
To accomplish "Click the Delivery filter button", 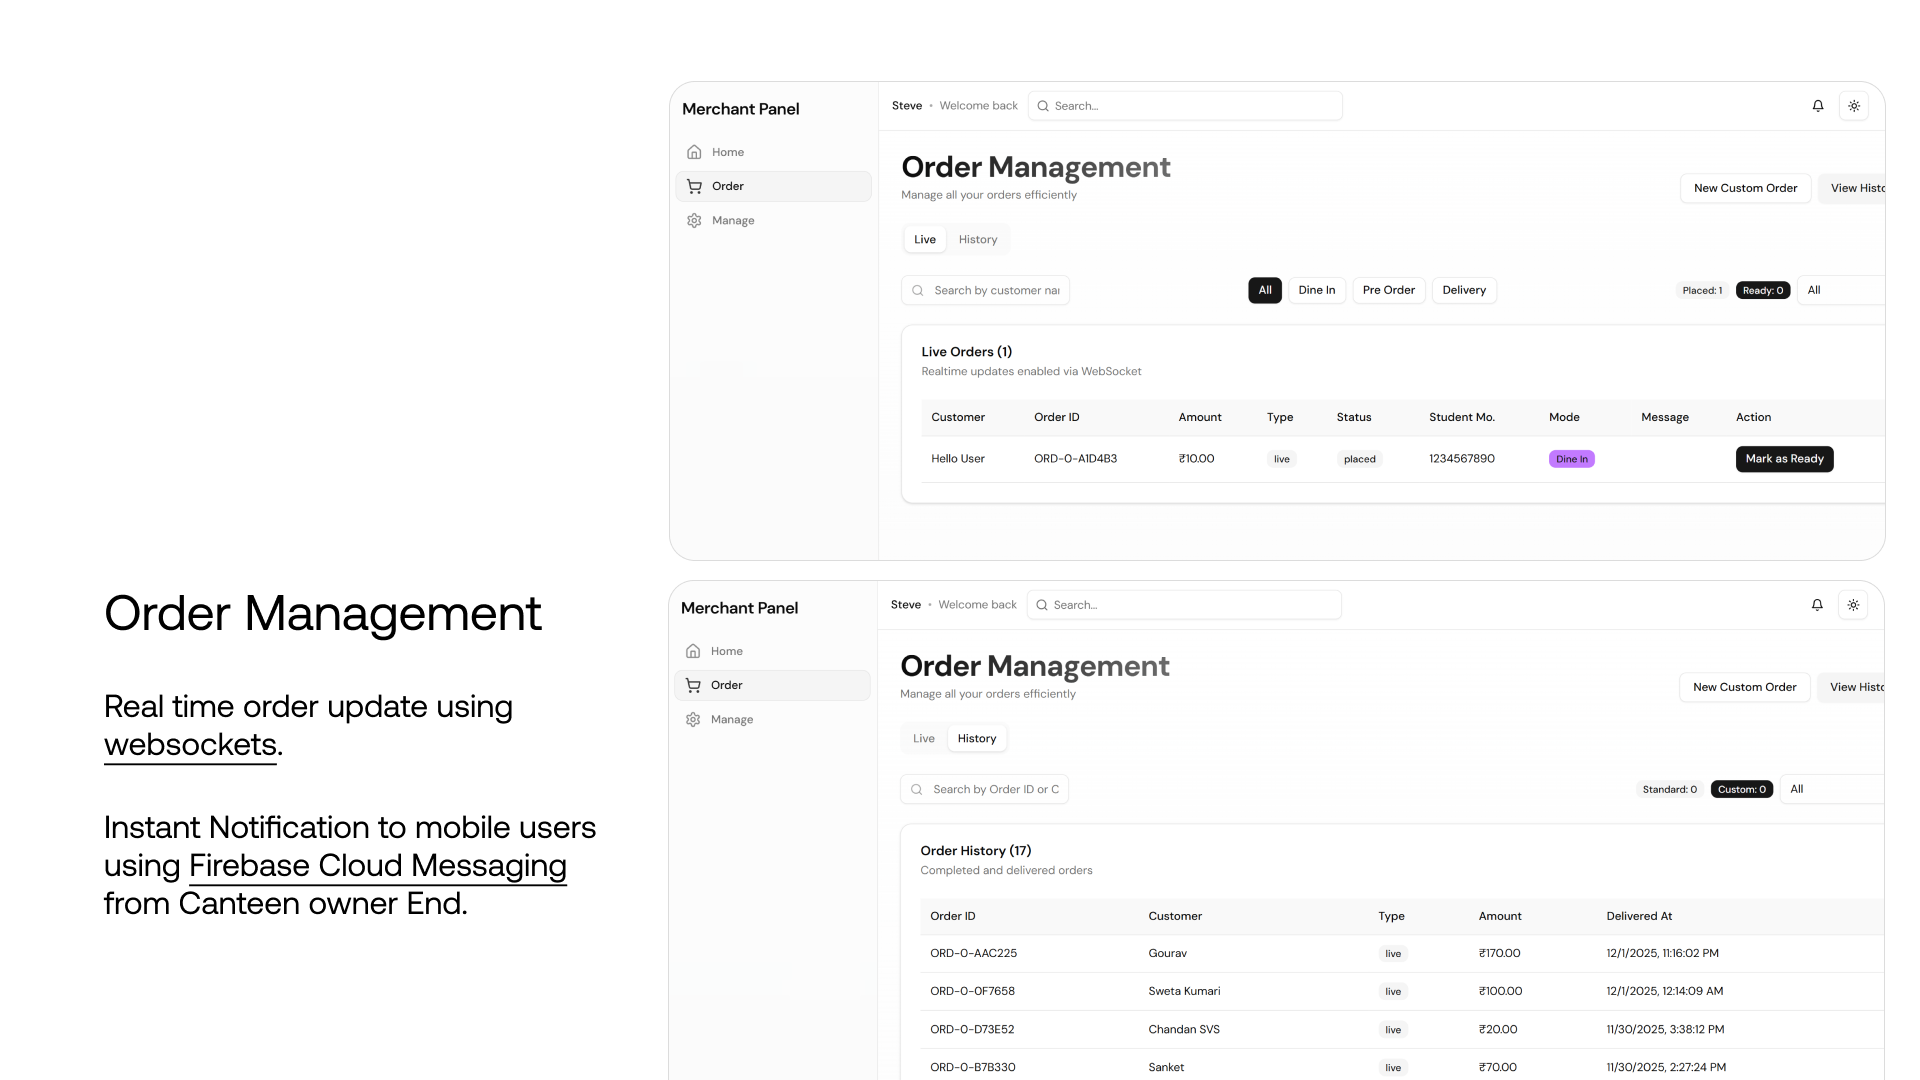I will point(1463,291).
